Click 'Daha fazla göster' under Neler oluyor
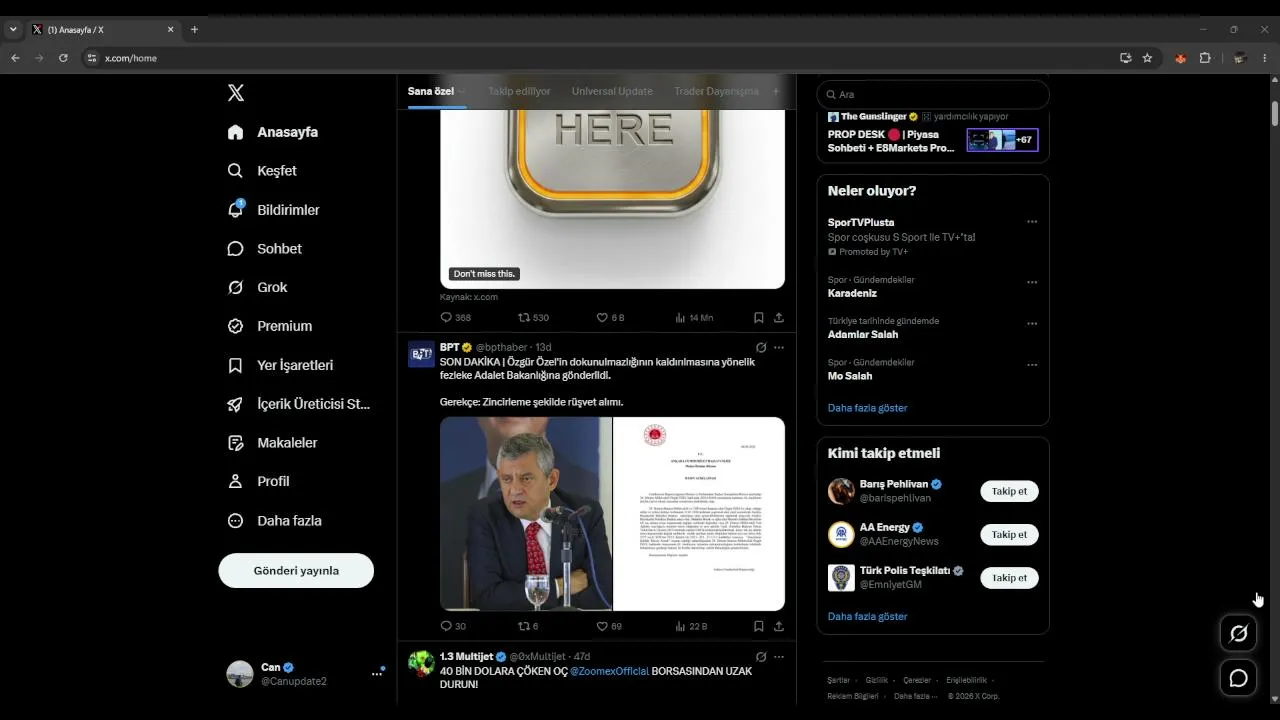Viewport: 1280px width, 720px height. point(868,408)
